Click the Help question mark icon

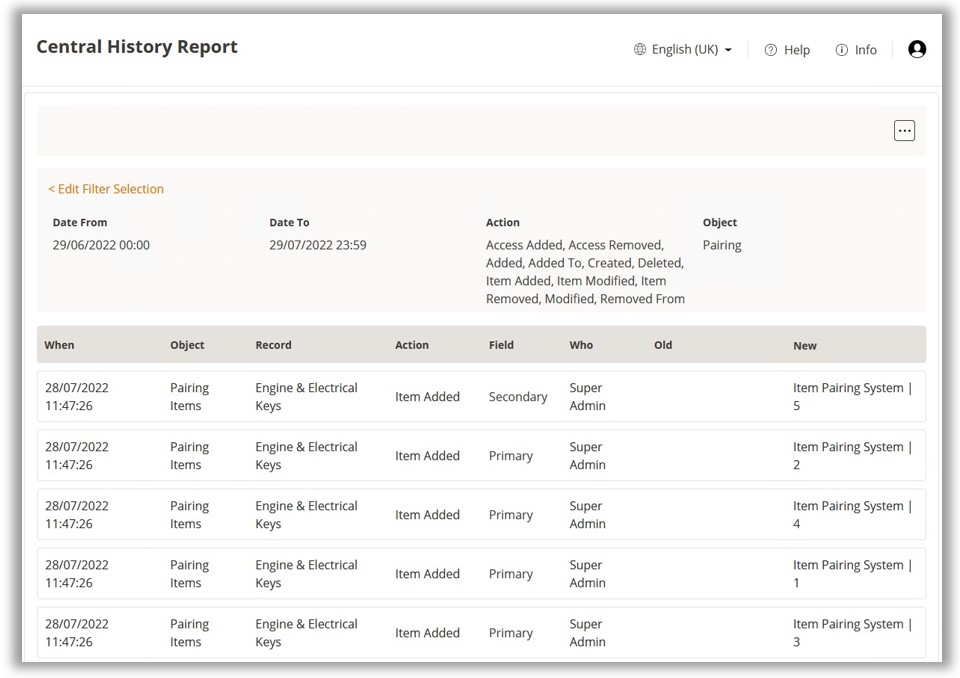pyautogui.click(x=771, y=50)
